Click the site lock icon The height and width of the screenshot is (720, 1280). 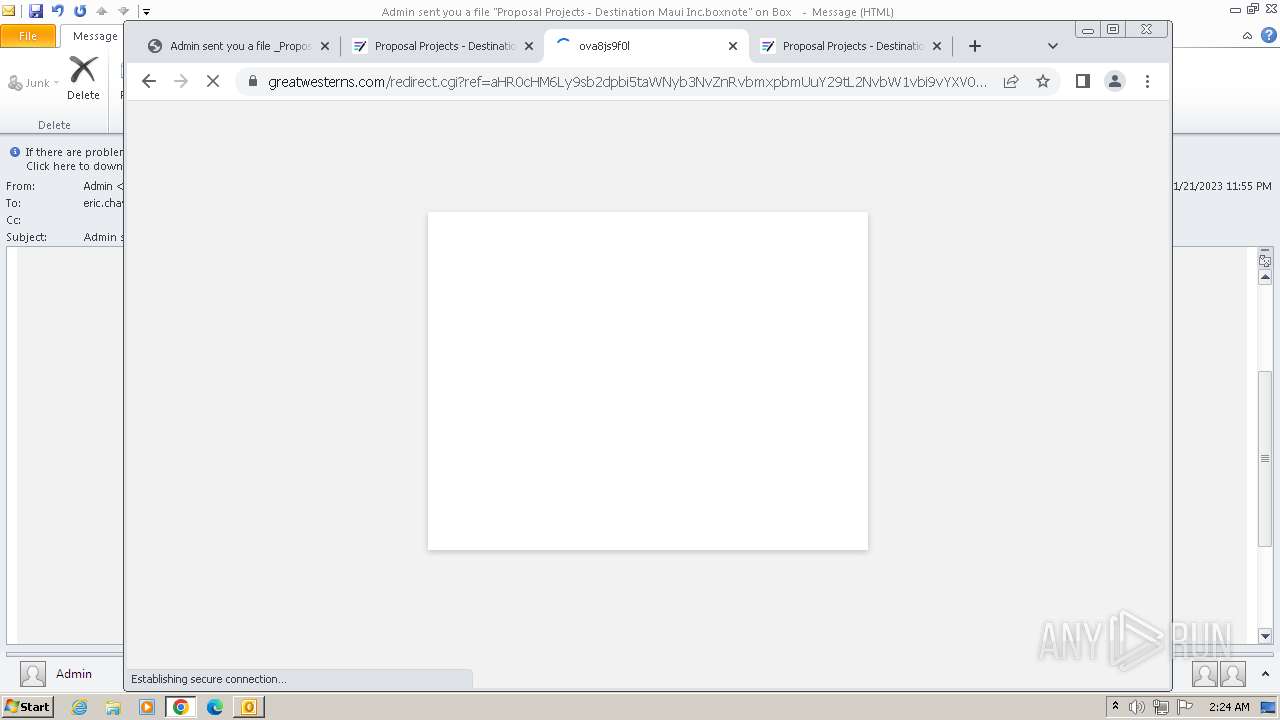pos(252,82)
